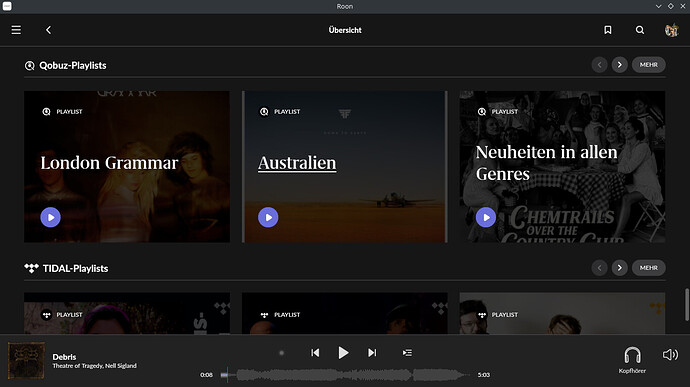Click the Debris track title
Screen dimensions: 690x387
[x=64, y=357]
